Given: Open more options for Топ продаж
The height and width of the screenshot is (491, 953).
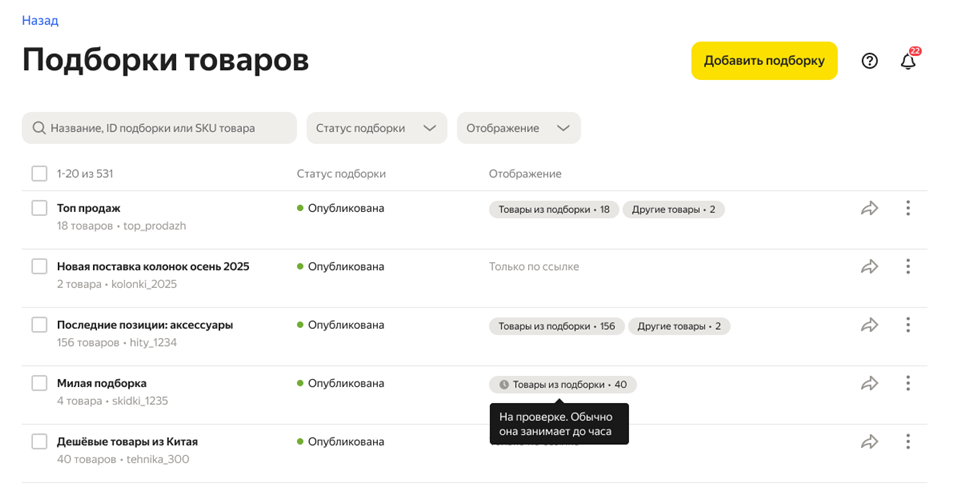Looking at the screenshot, I should pyautogui.click(x=908, y=208).
